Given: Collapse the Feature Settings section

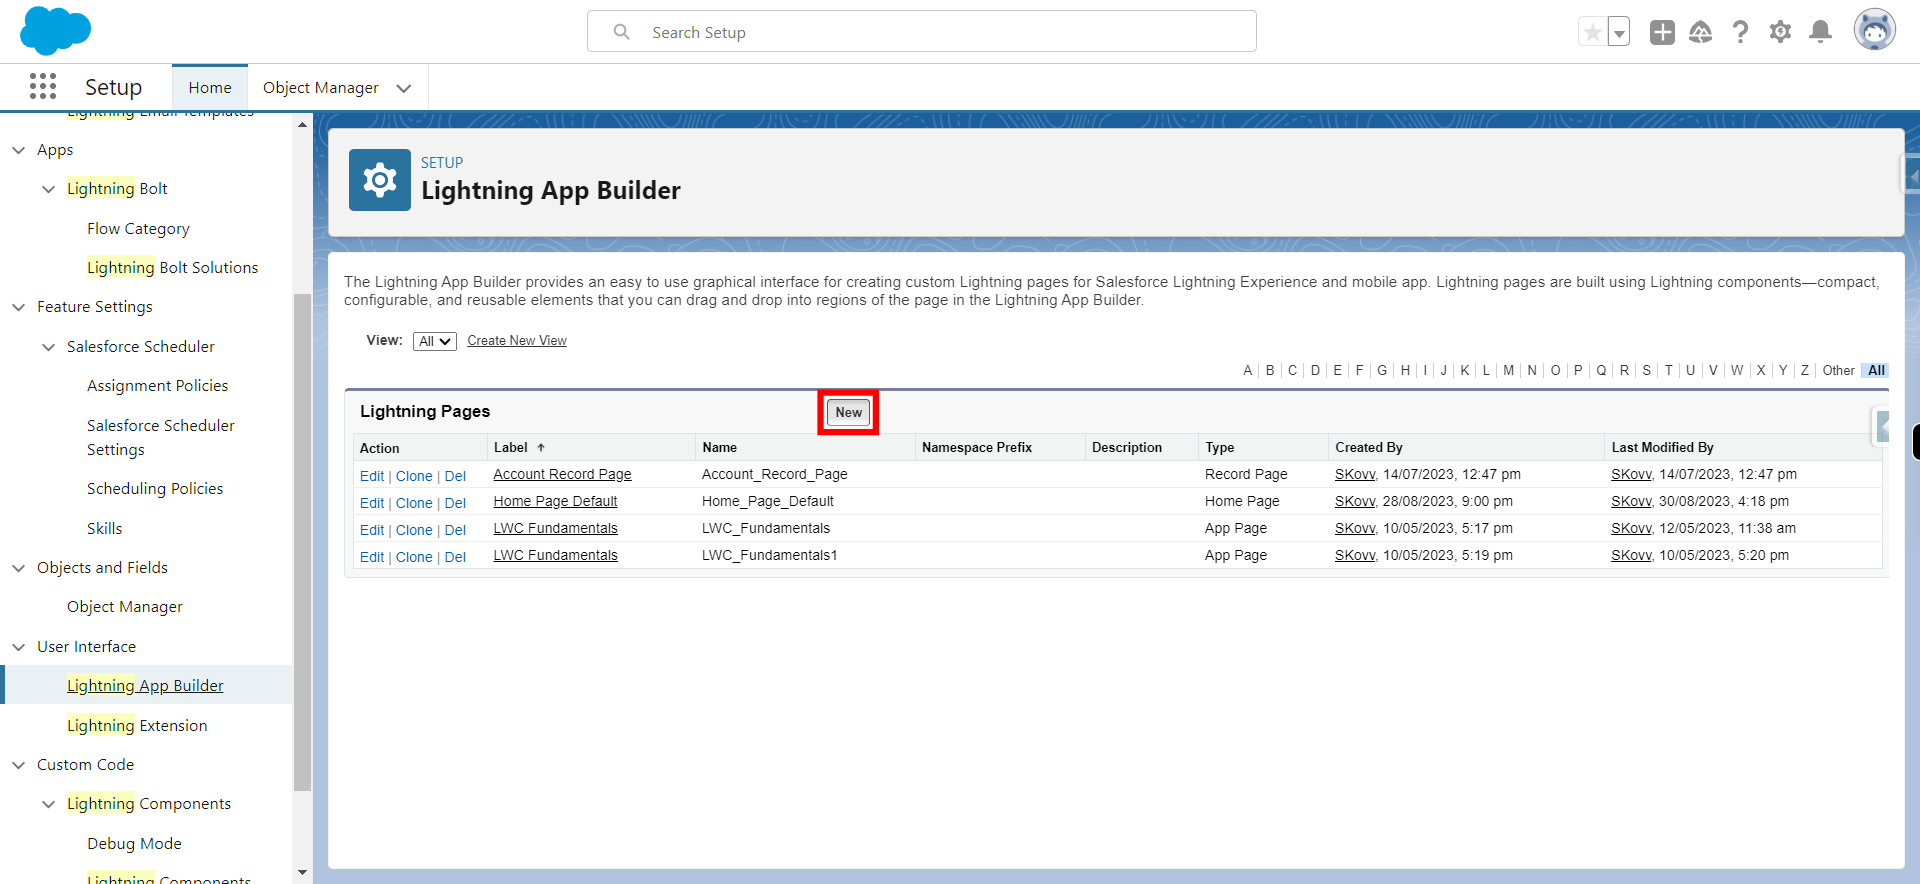Looking at the screenshot, I should pyautogui.click(x=19, y=307).
